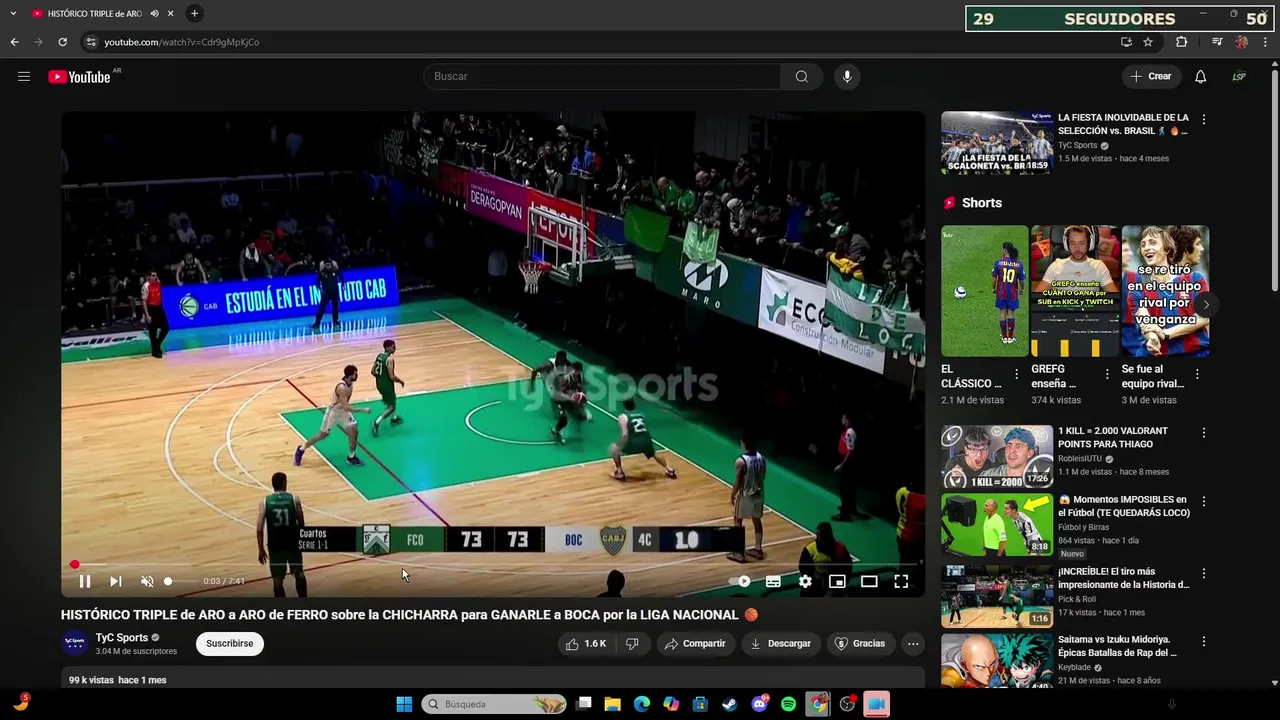
Task: Open TyC Sports channel name link
Action: click(122, 638)
